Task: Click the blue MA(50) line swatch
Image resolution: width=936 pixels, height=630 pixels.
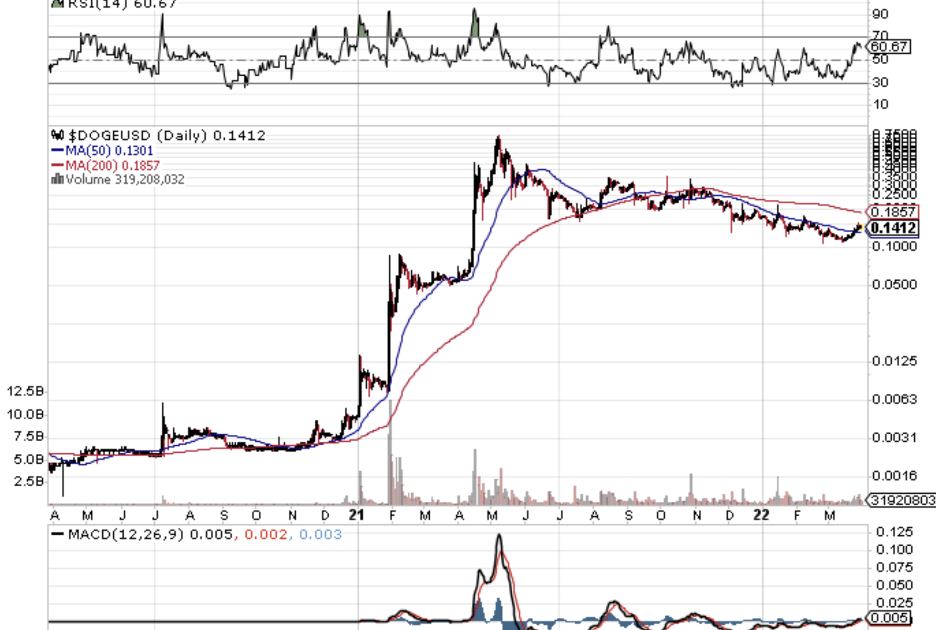Action: tap(57, 150)
